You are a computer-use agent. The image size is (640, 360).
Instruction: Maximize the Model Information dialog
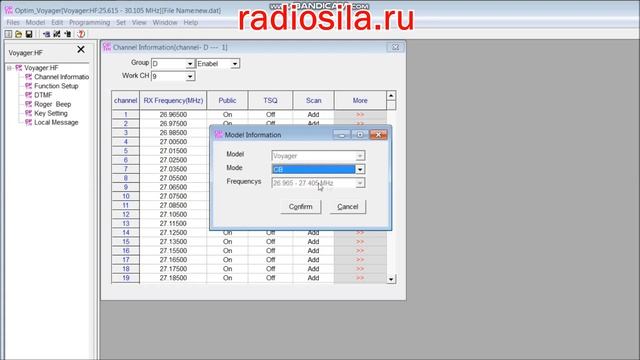360,135
